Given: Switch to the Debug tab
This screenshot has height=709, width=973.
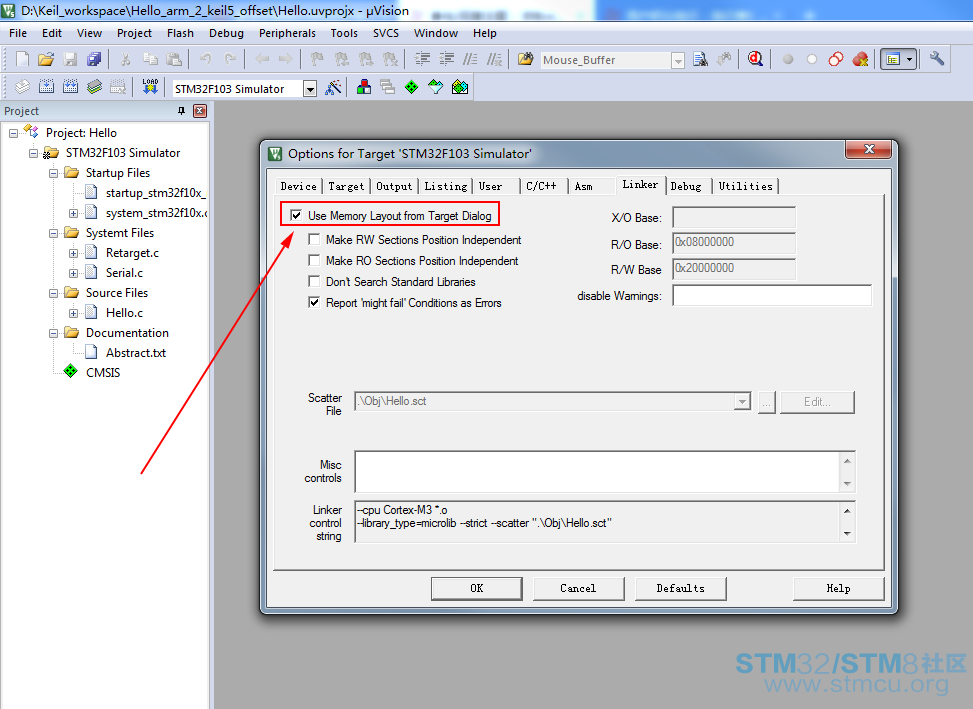Looking at the screenshot, I should (686, 186).
